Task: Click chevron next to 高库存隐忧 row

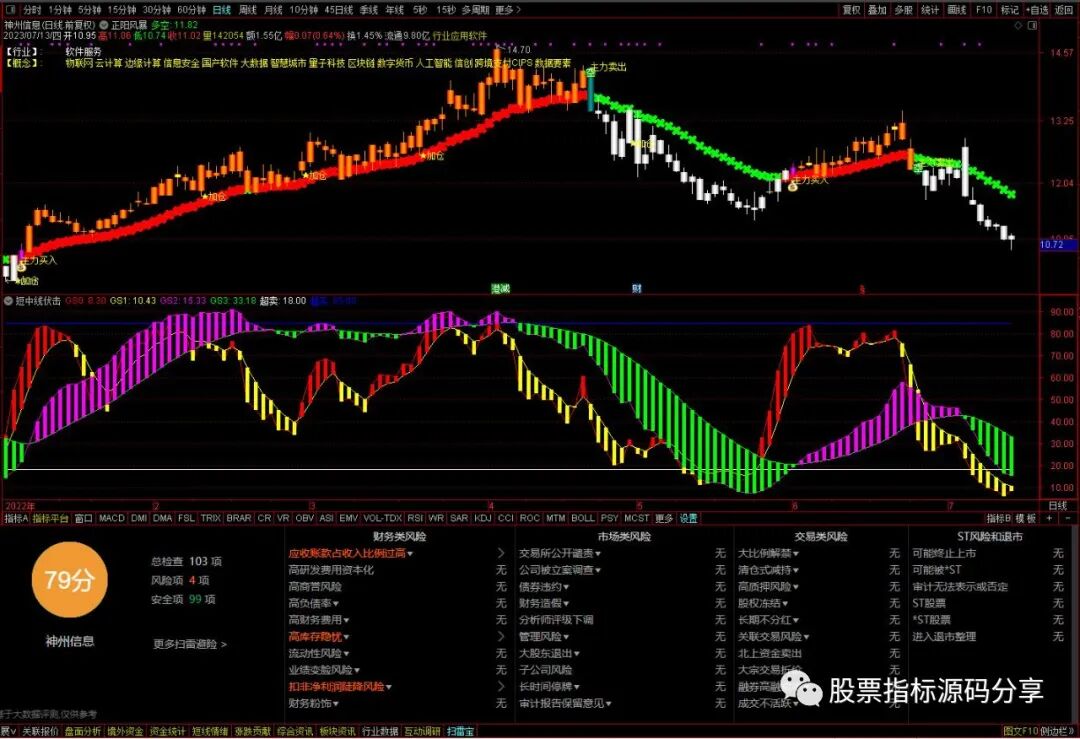Action: 501,636
